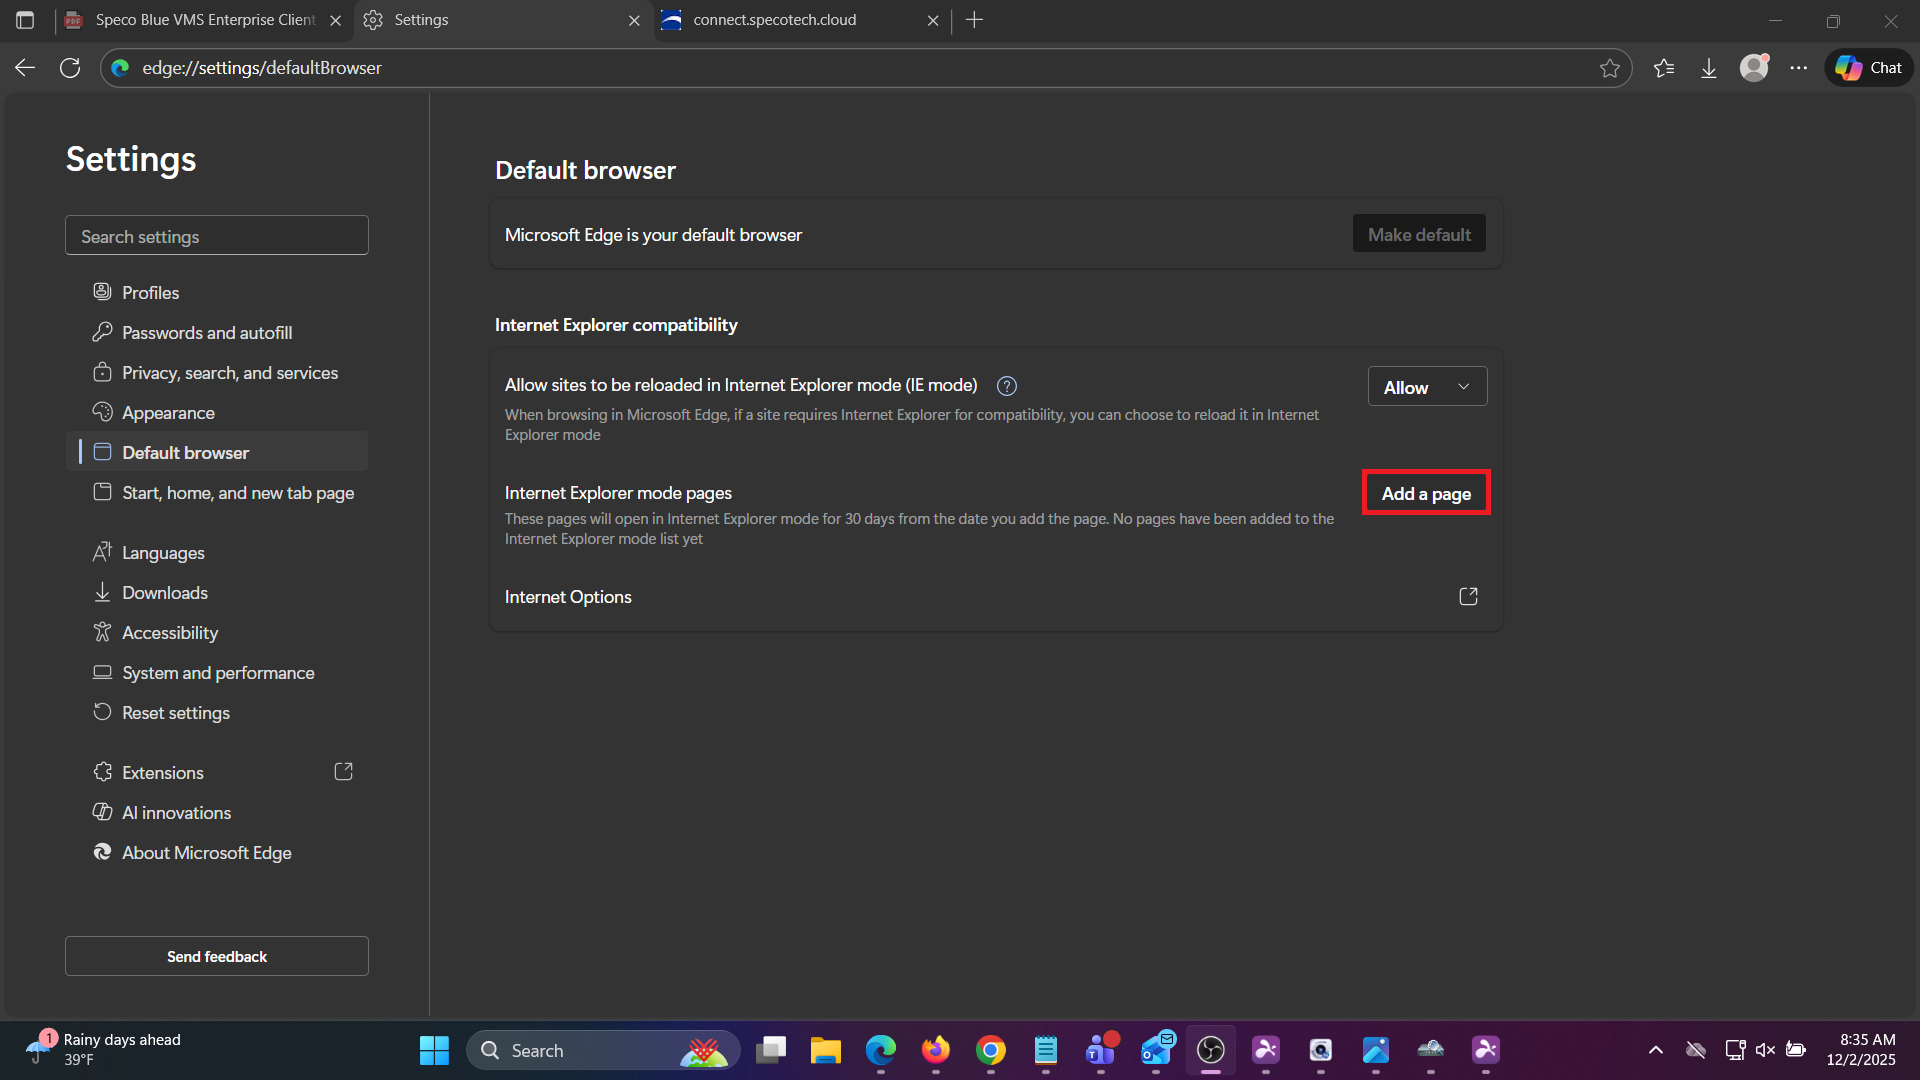1920x1080 pixels.
Task: Open Settings and more ellipsis menu
Action: [1799, 68]
